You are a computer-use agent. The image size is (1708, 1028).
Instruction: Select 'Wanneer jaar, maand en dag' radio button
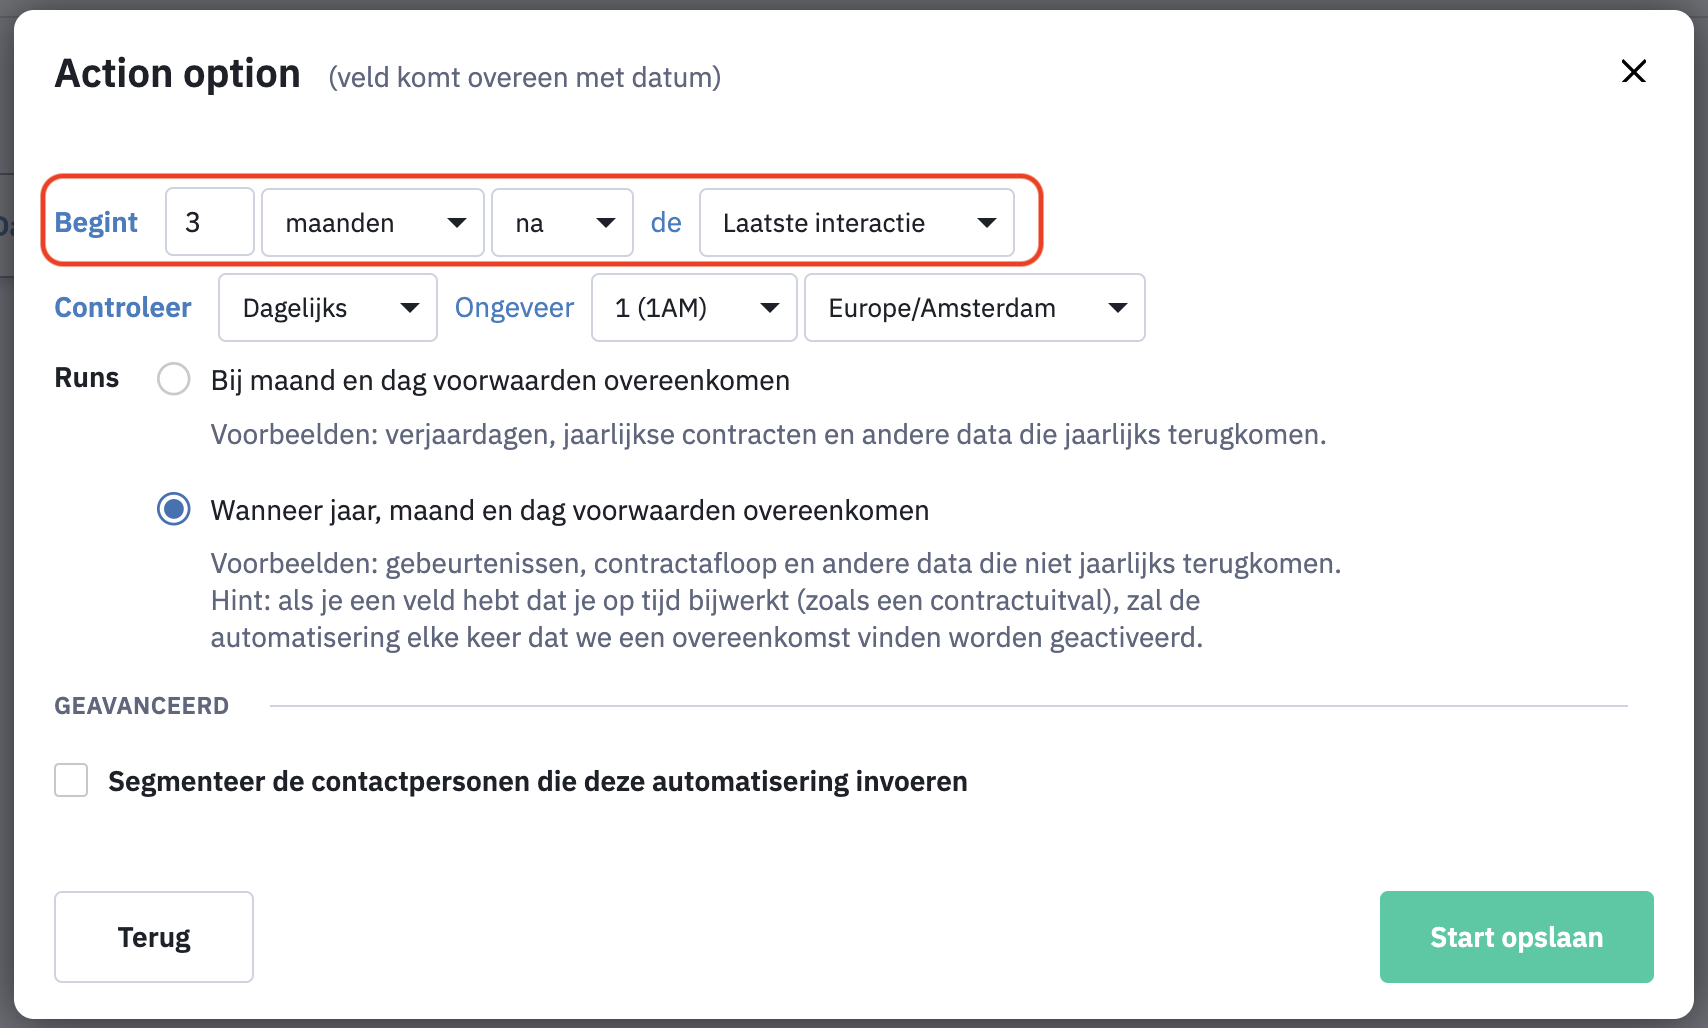(x=174, y=509)
